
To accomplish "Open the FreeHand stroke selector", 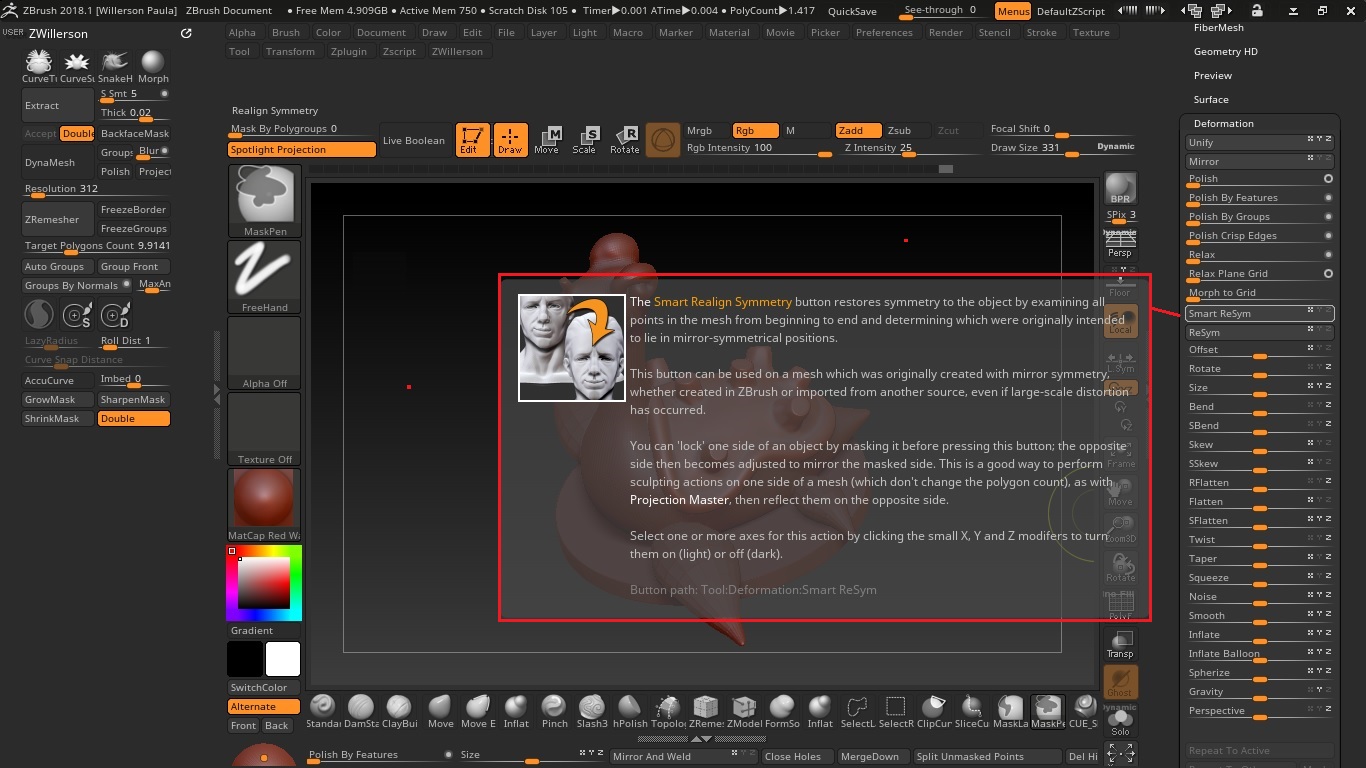I will [265, 277].
